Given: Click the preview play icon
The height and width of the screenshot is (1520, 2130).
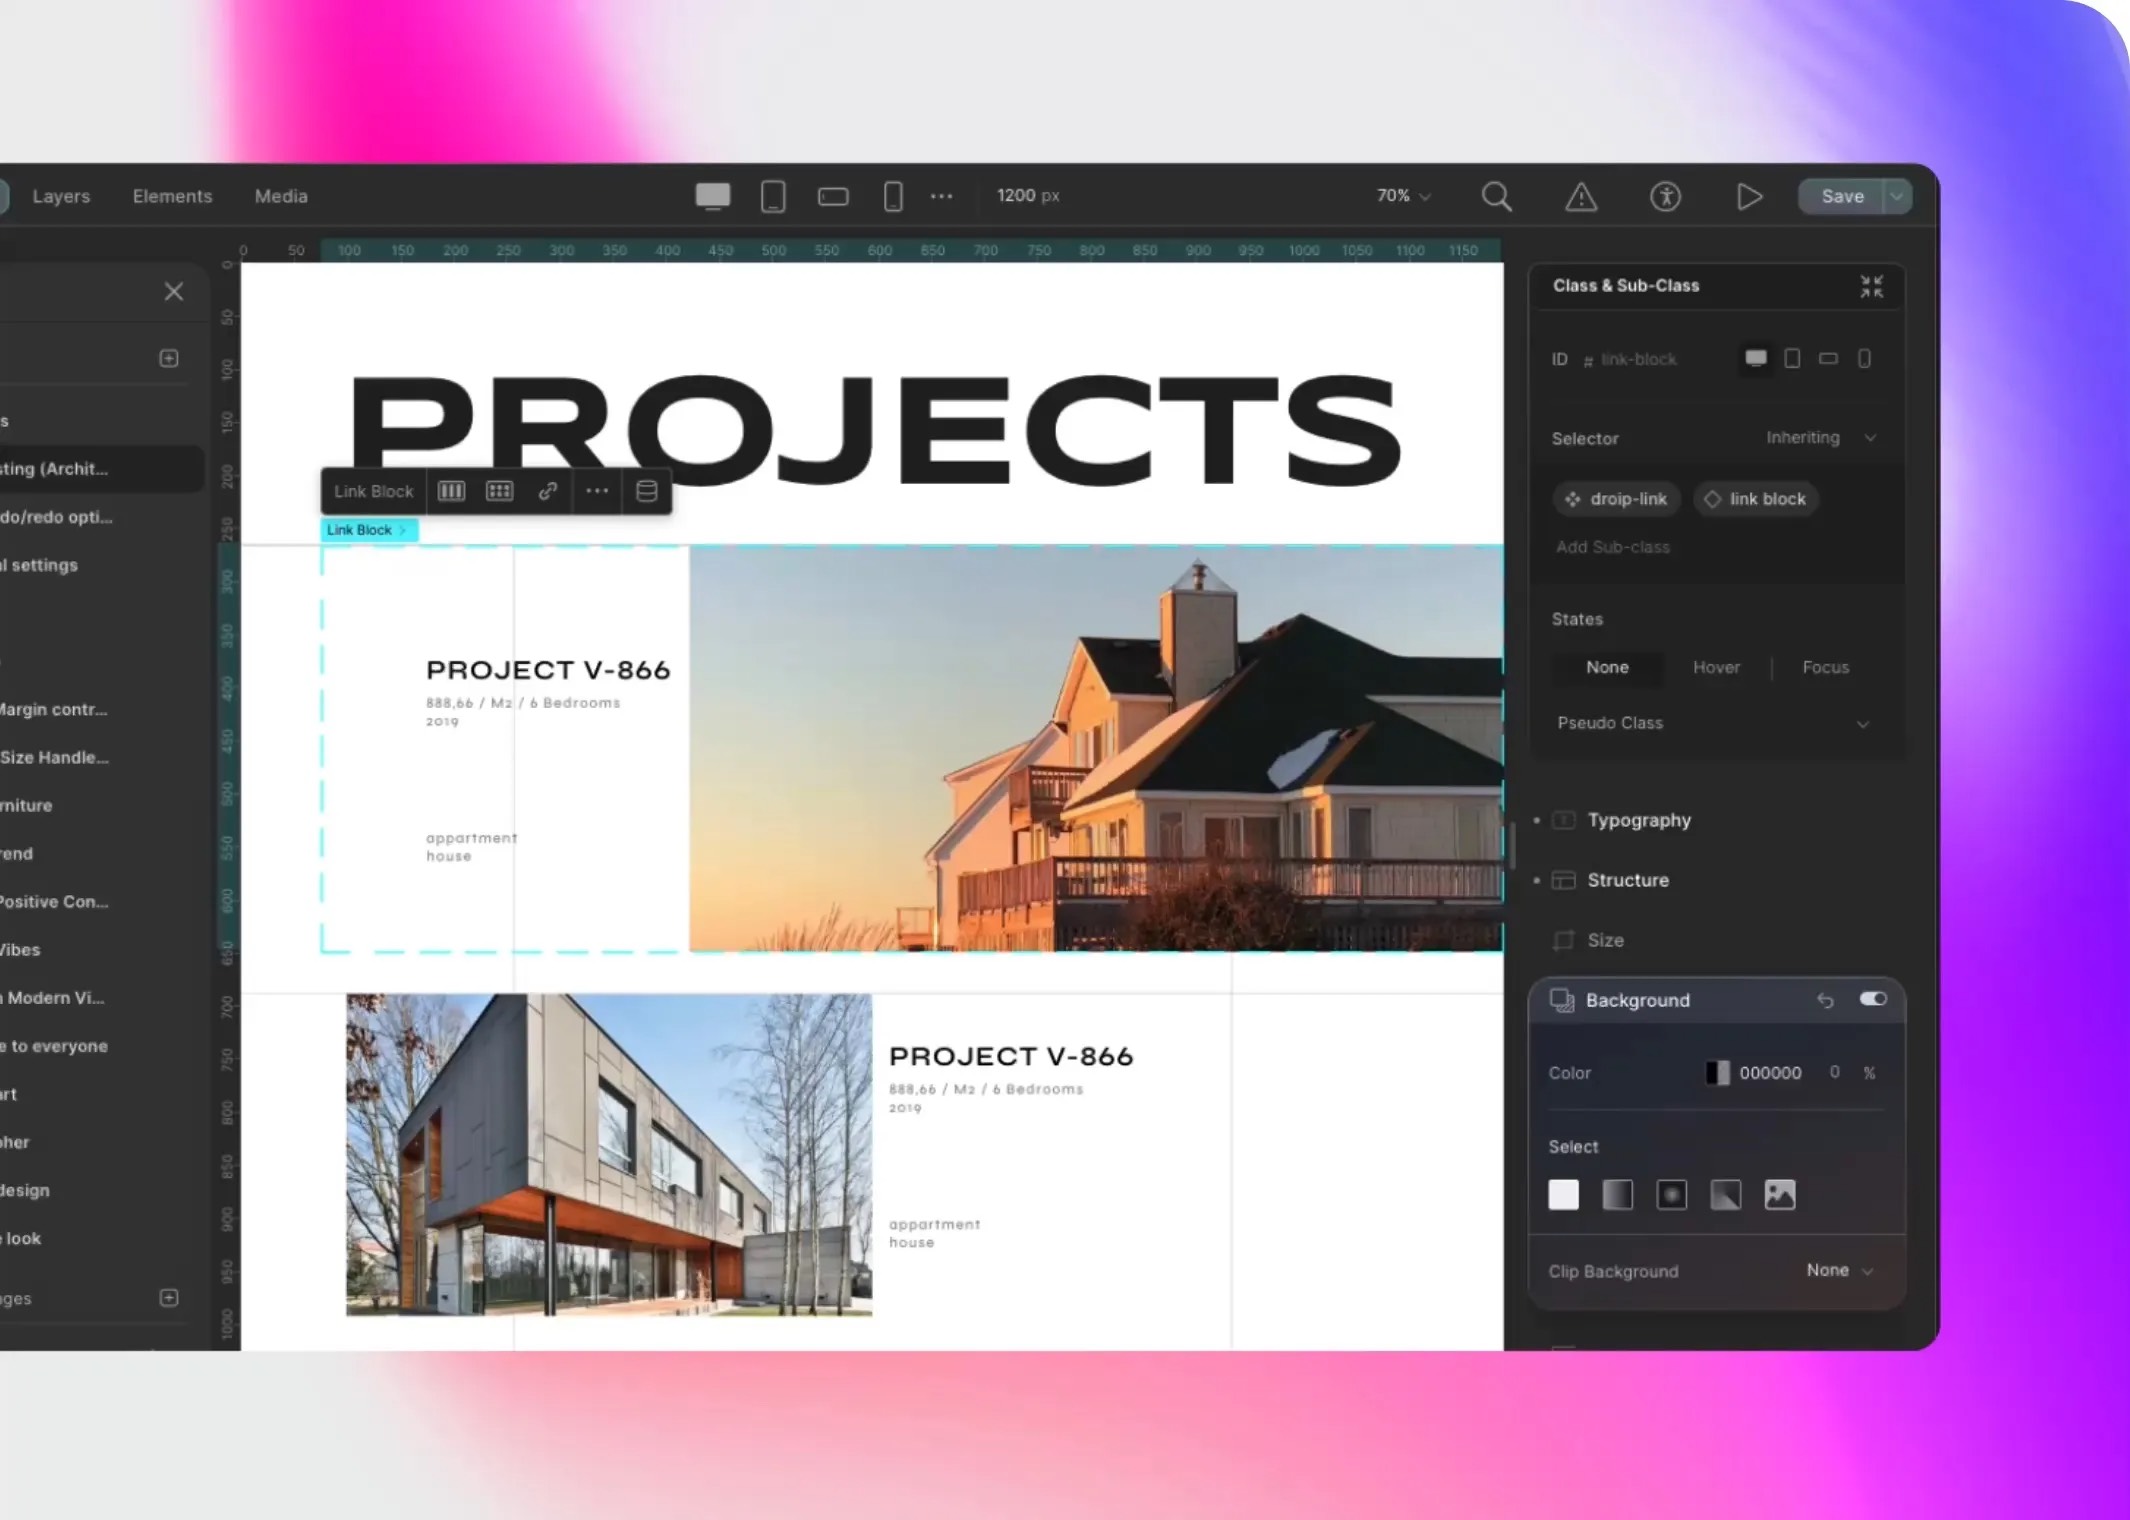Looking at the screenshot, I should point(1749,196).
